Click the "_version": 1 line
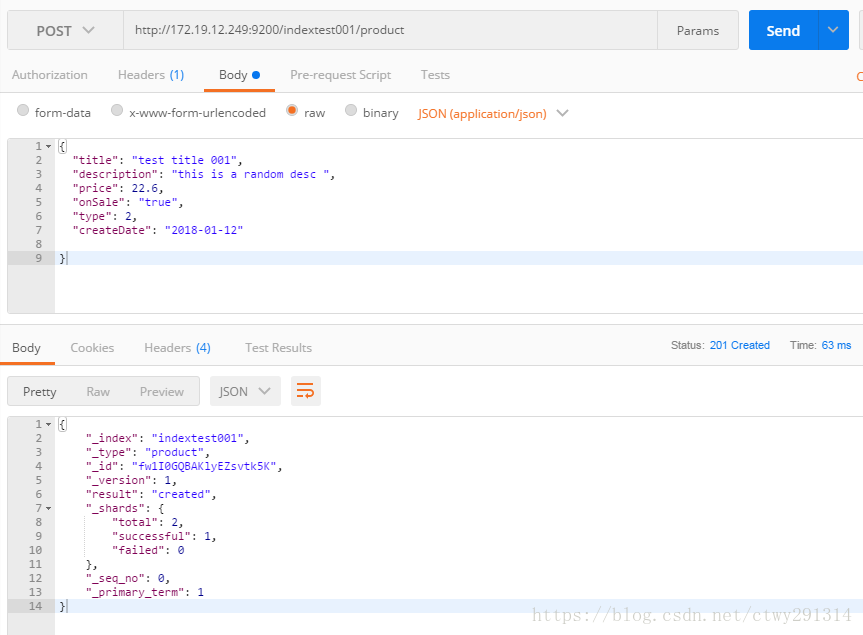 (x=131, y=480)
